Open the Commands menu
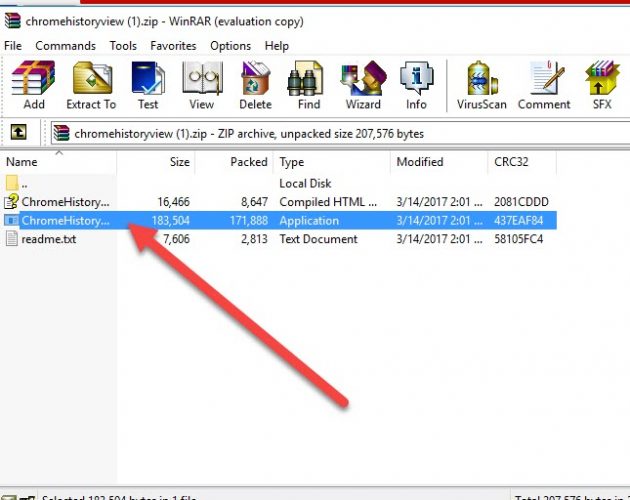The height and width of the screenshot is (500, 630). click(65, 46)
